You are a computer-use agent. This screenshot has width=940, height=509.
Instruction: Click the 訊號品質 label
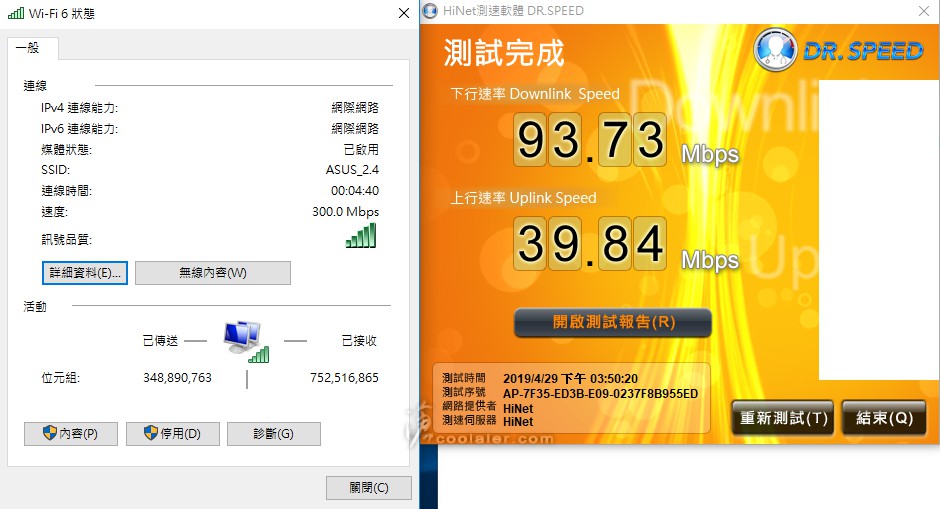(x=67, y=240)
